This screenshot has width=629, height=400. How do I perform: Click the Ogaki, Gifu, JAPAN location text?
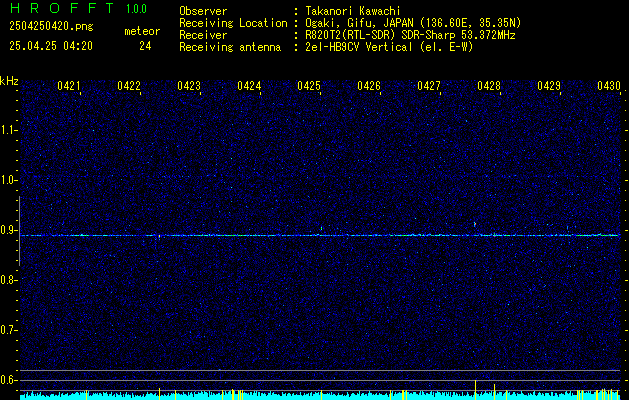pos(413,23)
